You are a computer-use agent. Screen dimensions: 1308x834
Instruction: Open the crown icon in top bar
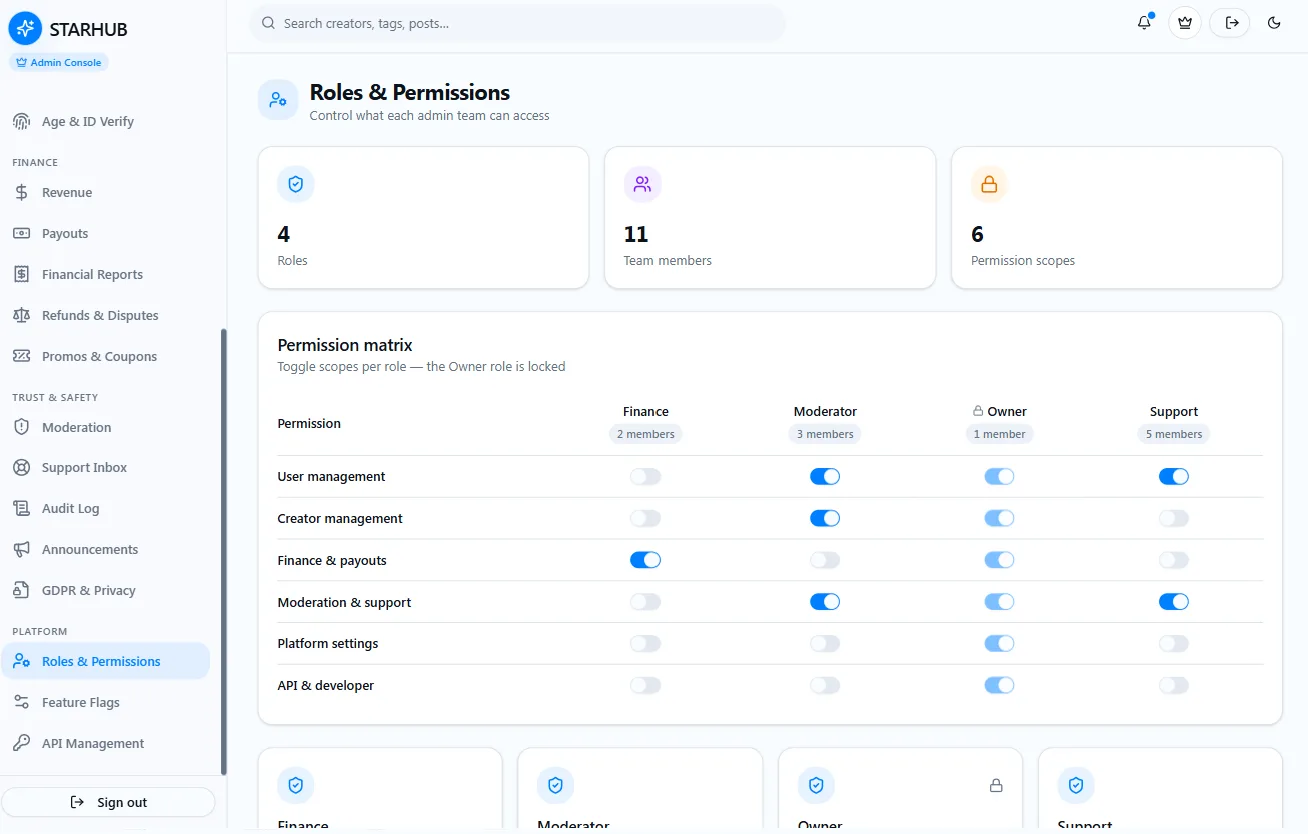(x=1185, y=23)
